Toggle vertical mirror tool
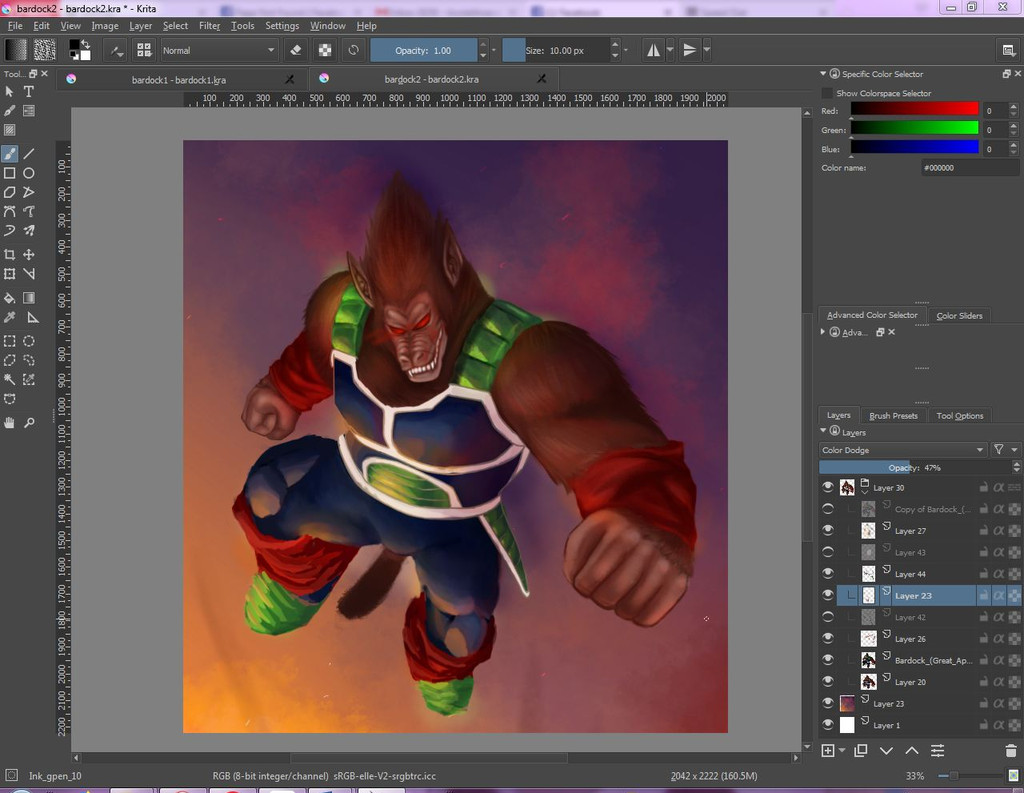1024x793 pixels. coord(690,50)
